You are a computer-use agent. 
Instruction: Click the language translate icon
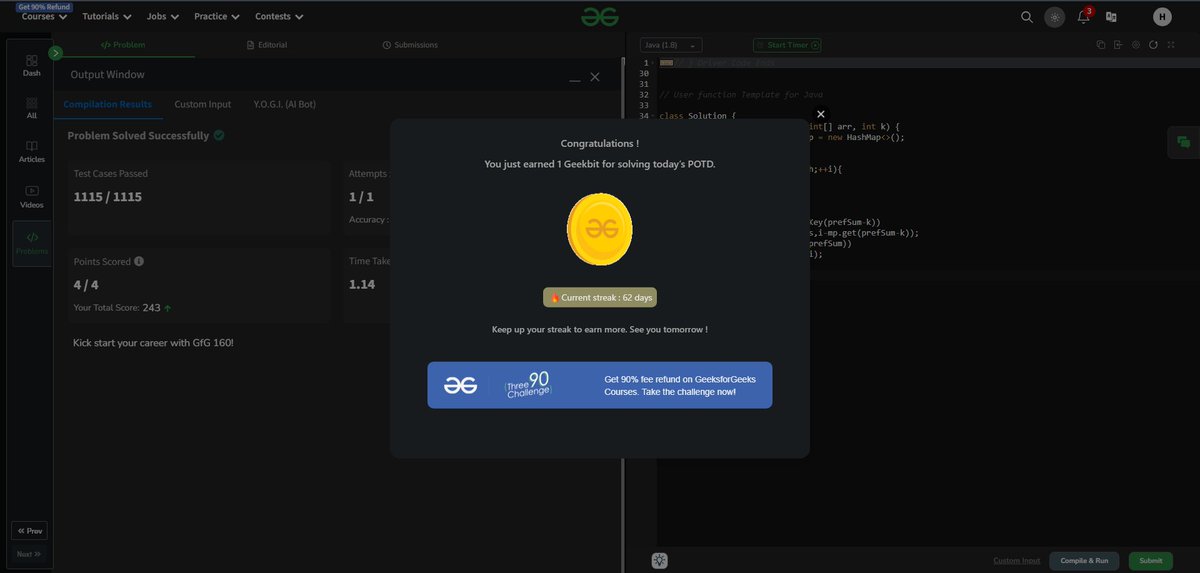coord(1111,16)
